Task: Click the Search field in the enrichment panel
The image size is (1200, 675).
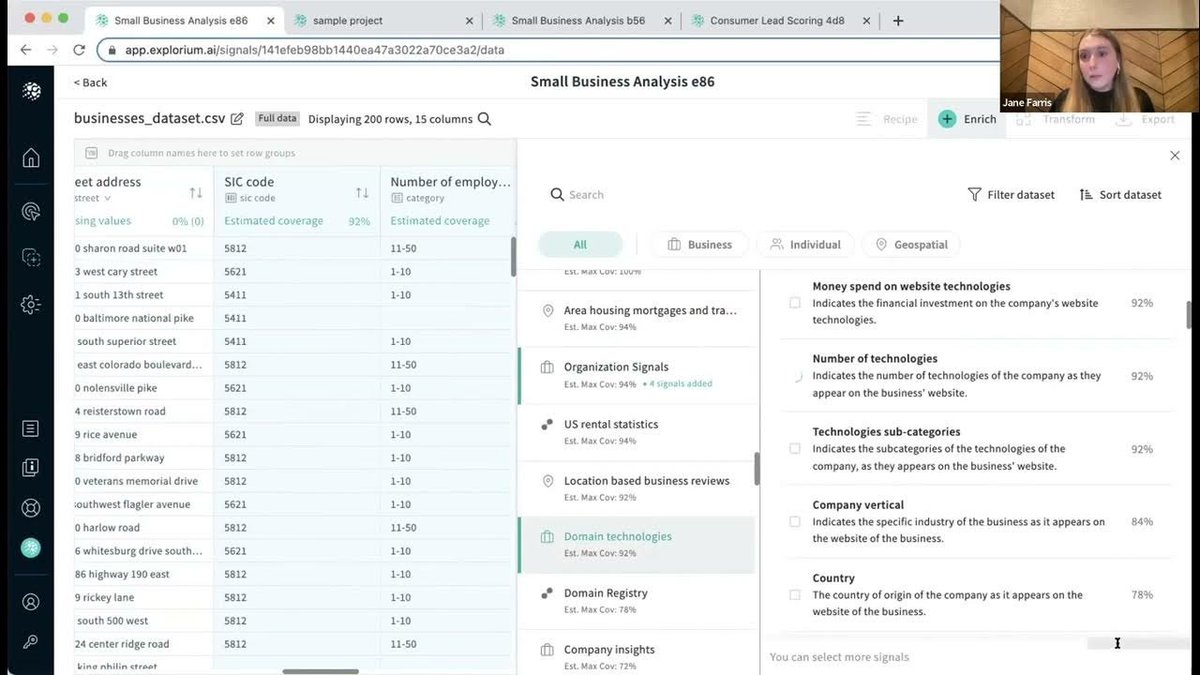Action: [x=600, y=194]
